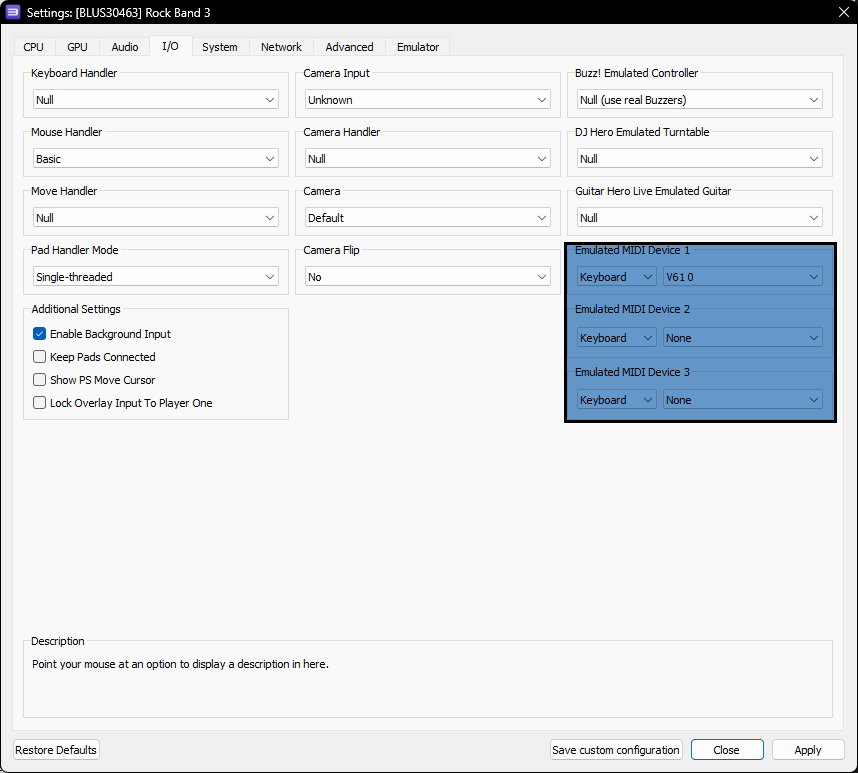Open the Camera dropdown set to Default
858x773 pixels.
(x=427, y=218)
